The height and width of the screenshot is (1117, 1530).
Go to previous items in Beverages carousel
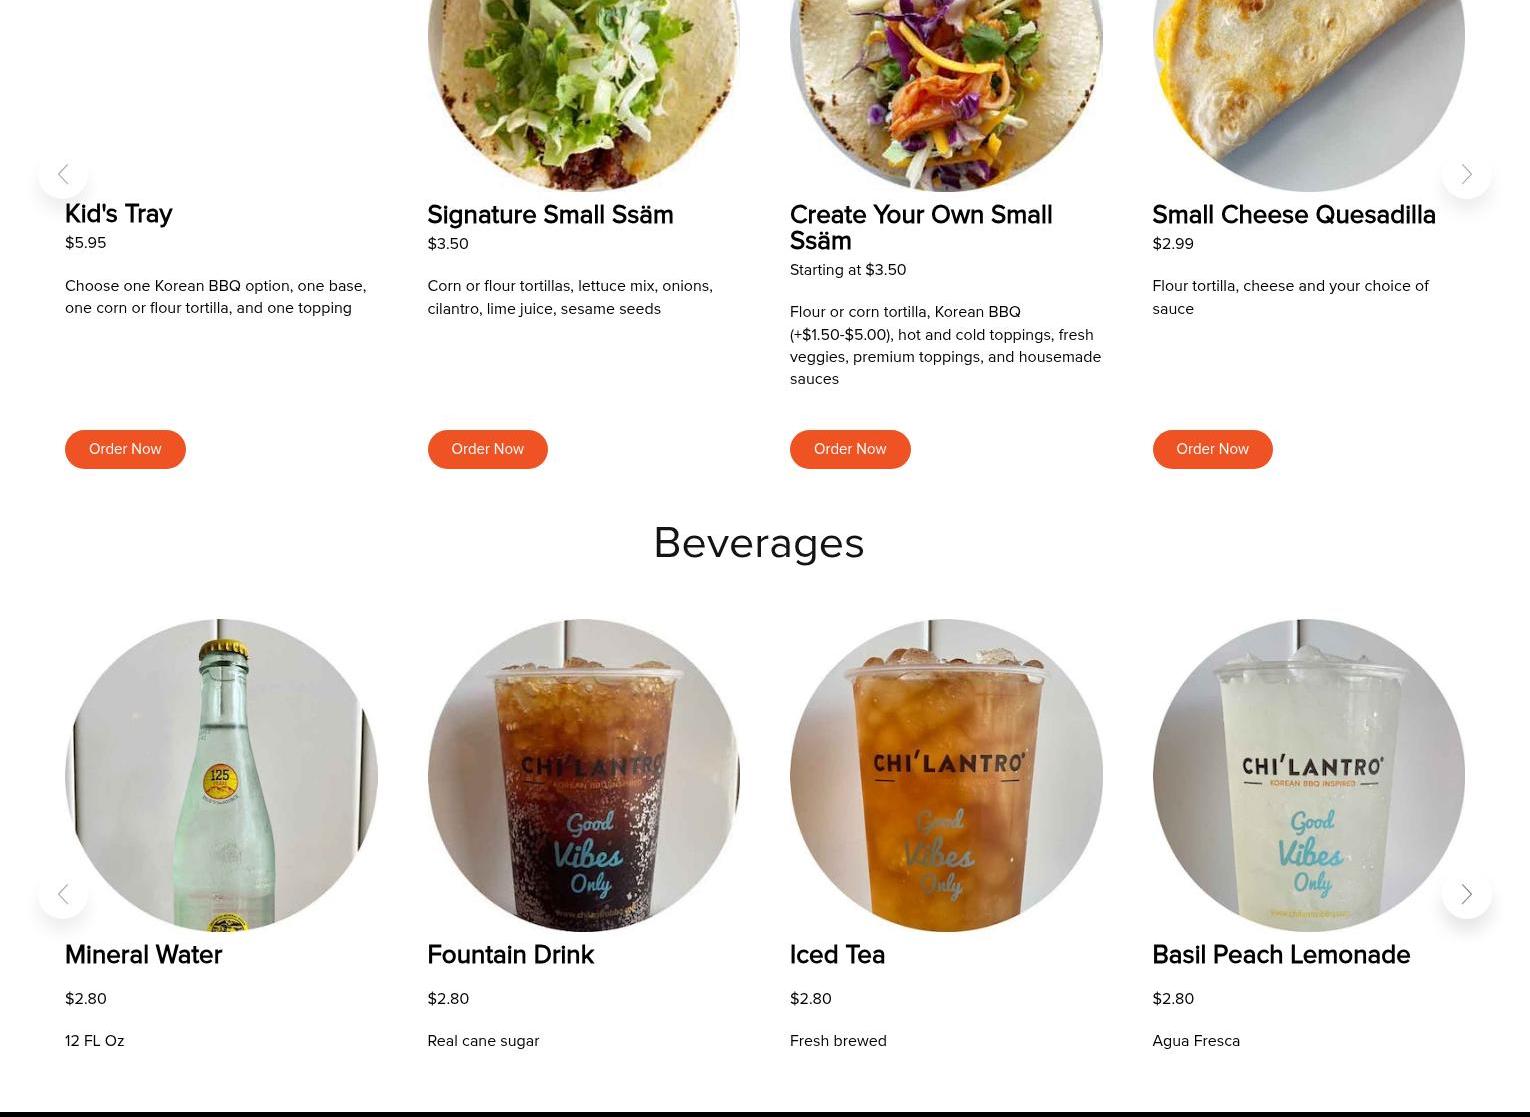coord(63,894)
